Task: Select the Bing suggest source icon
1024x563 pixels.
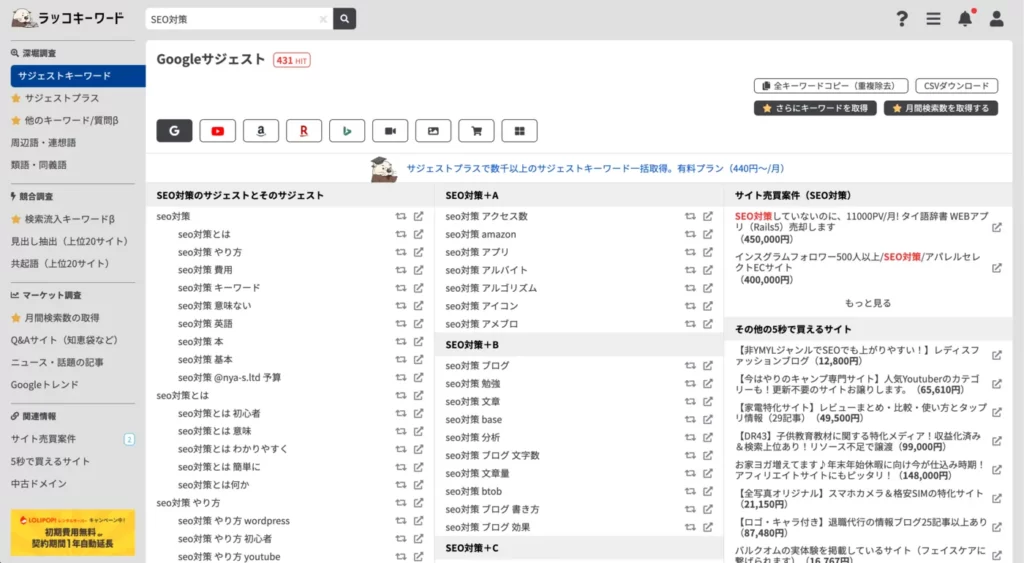Action: click(x=347, y=131)
